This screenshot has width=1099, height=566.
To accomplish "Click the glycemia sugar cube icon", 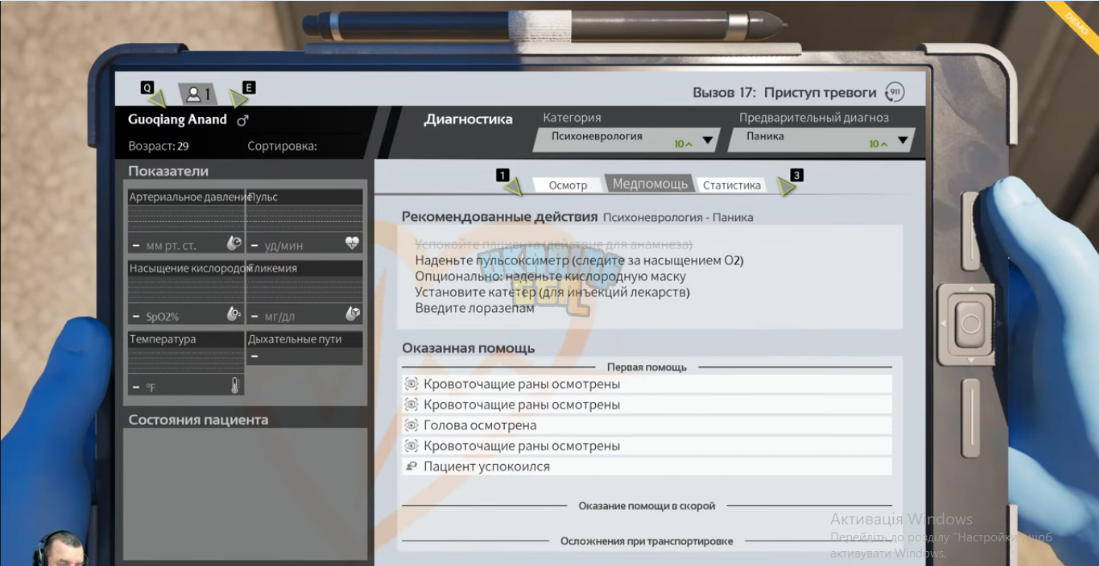I will pos(353,314).
